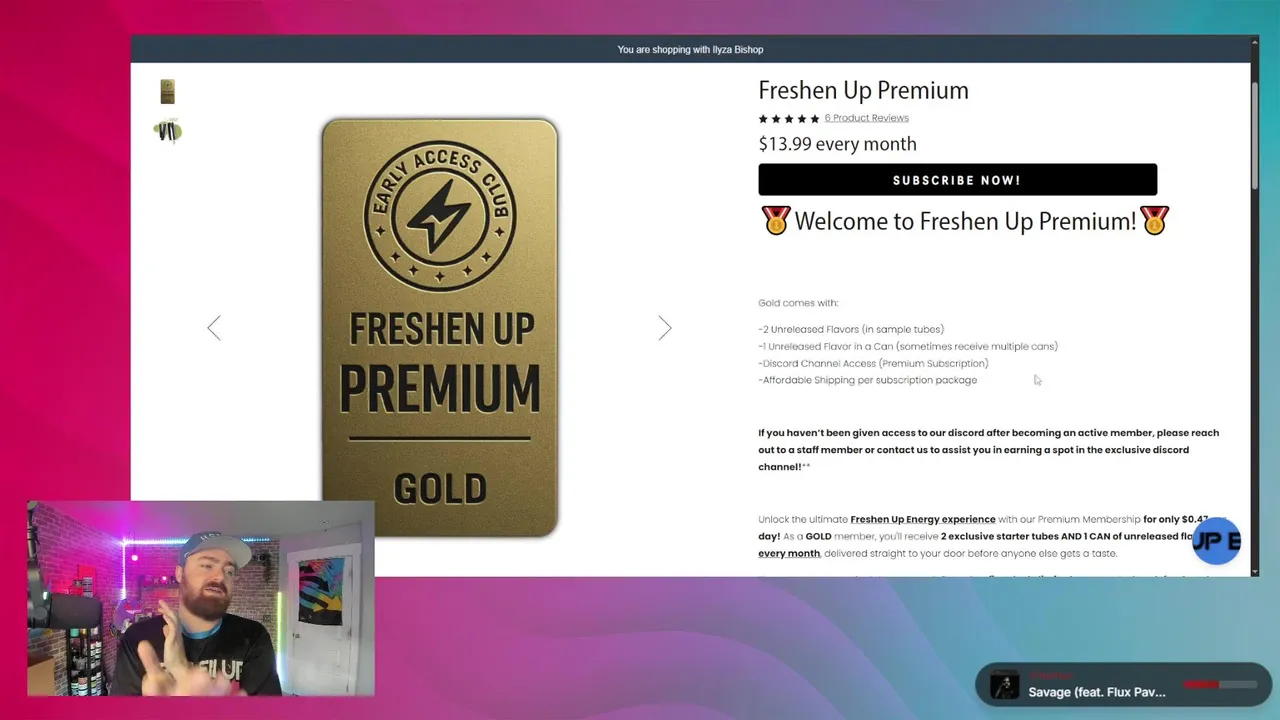This screenshot has width=1280, height=720.
Task: Select the gold card product thumbnail
Action: pyautogui.click(x=168, y=92)
